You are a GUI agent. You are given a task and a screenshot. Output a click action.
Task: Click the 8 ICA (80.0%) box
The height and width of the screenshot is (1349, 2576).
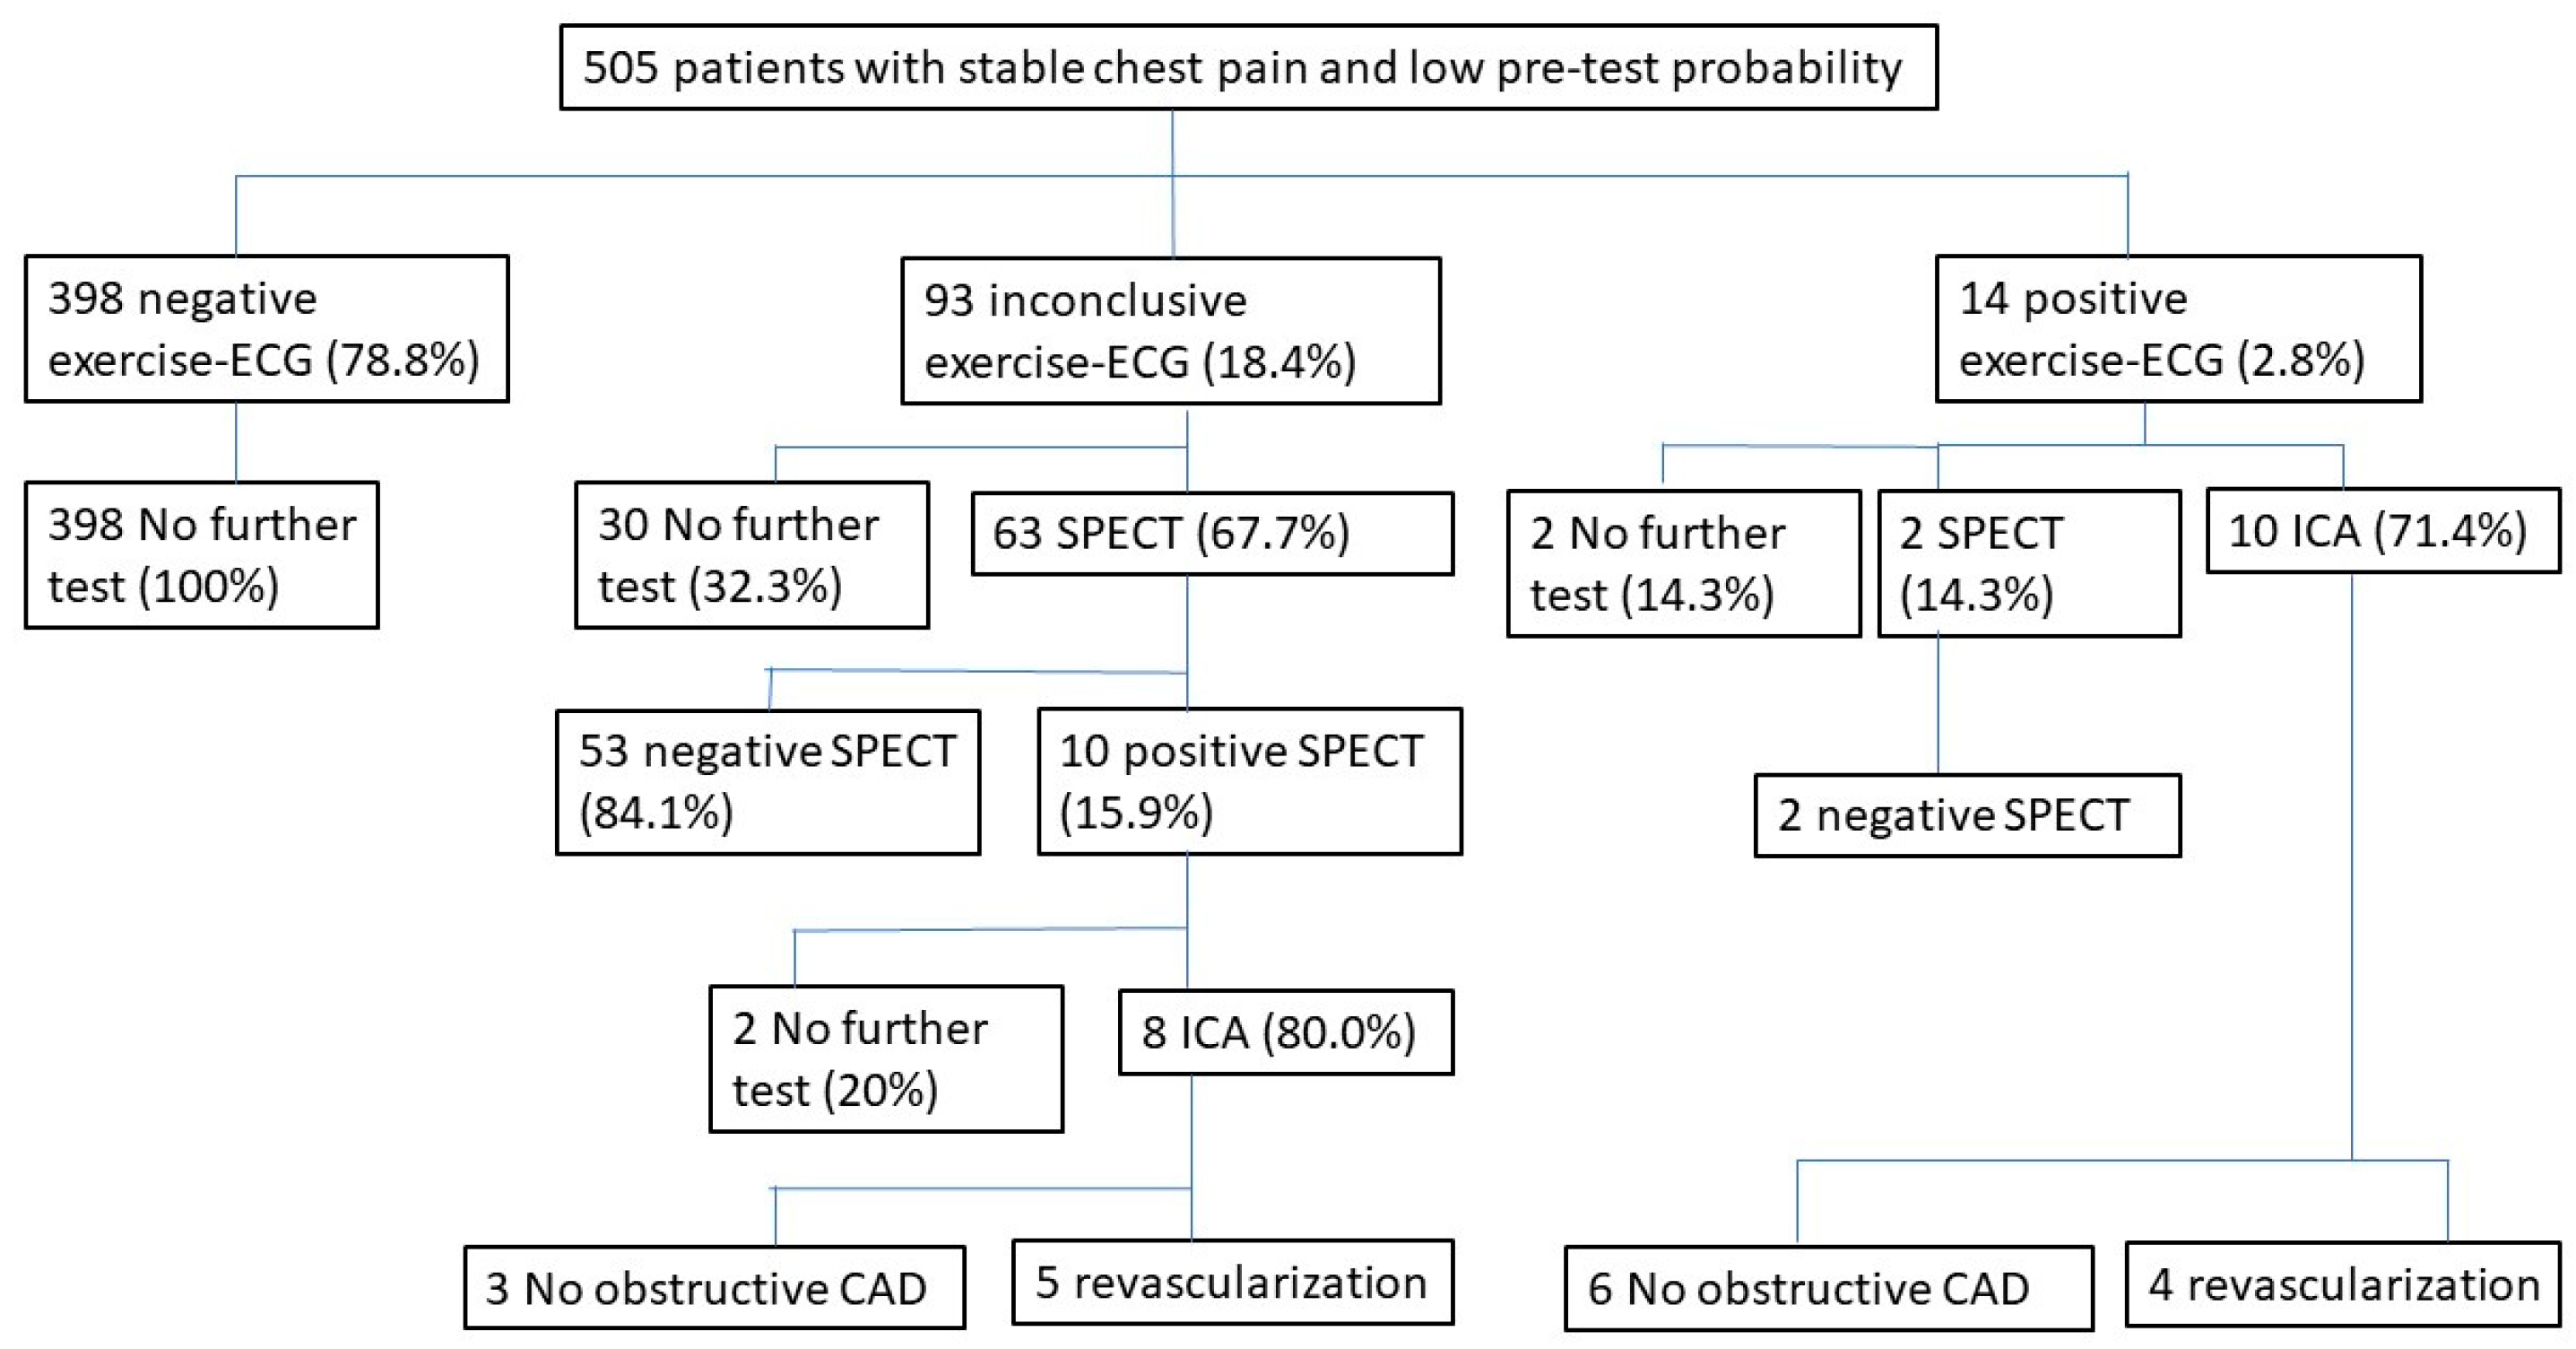[x=1285, y=1032]
